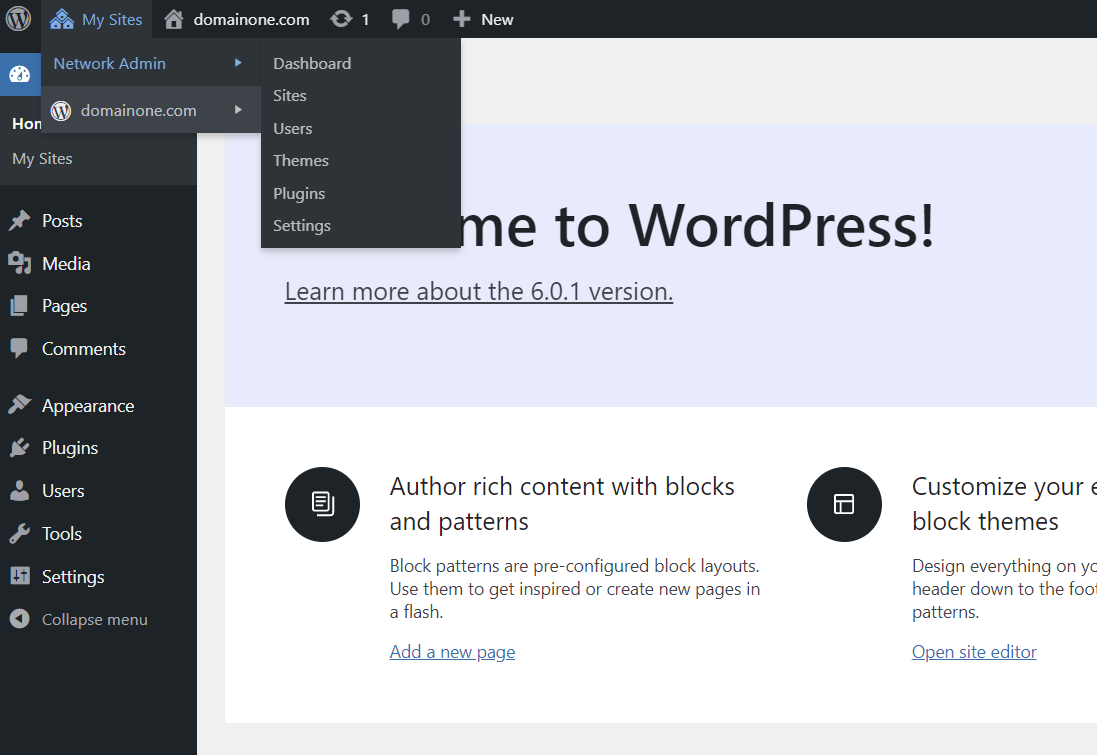The image size is (1097, 755).
Task: Visit domainone.com from the admin bar
Action: (x=251, y=20)
